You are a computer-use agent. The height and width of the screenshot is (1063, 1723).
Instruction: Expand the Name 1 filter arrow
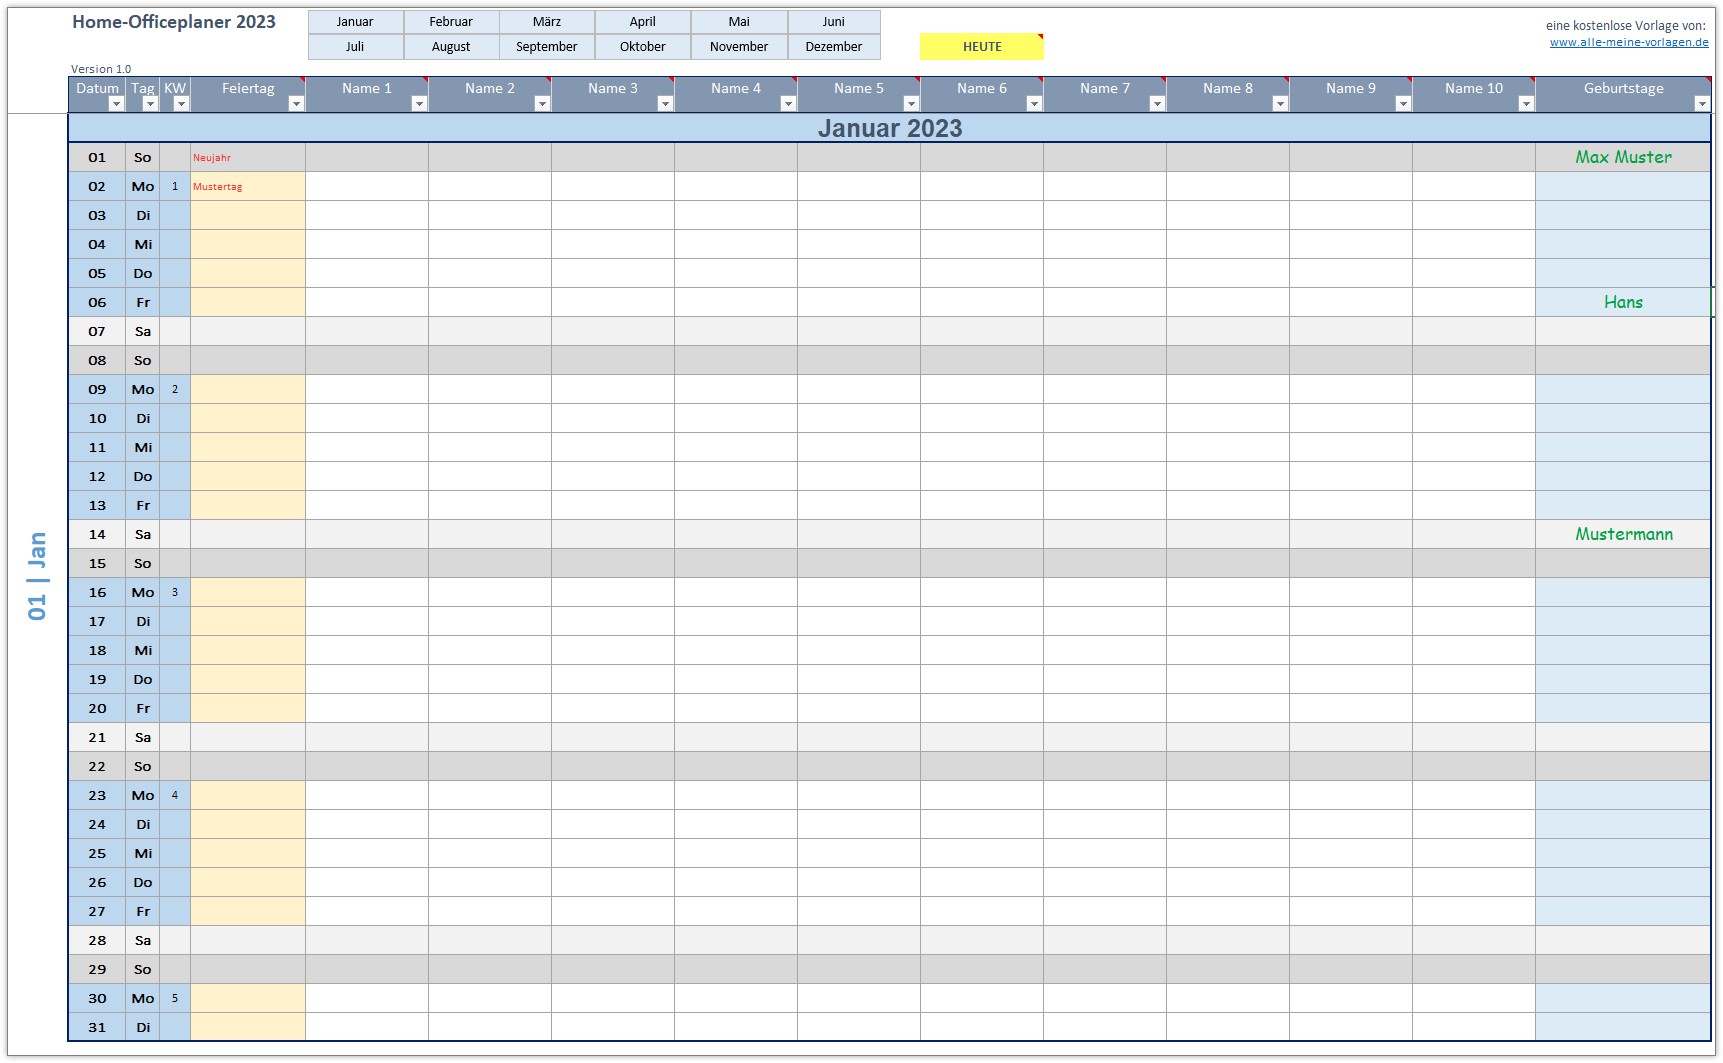click(x=418, y=104)
